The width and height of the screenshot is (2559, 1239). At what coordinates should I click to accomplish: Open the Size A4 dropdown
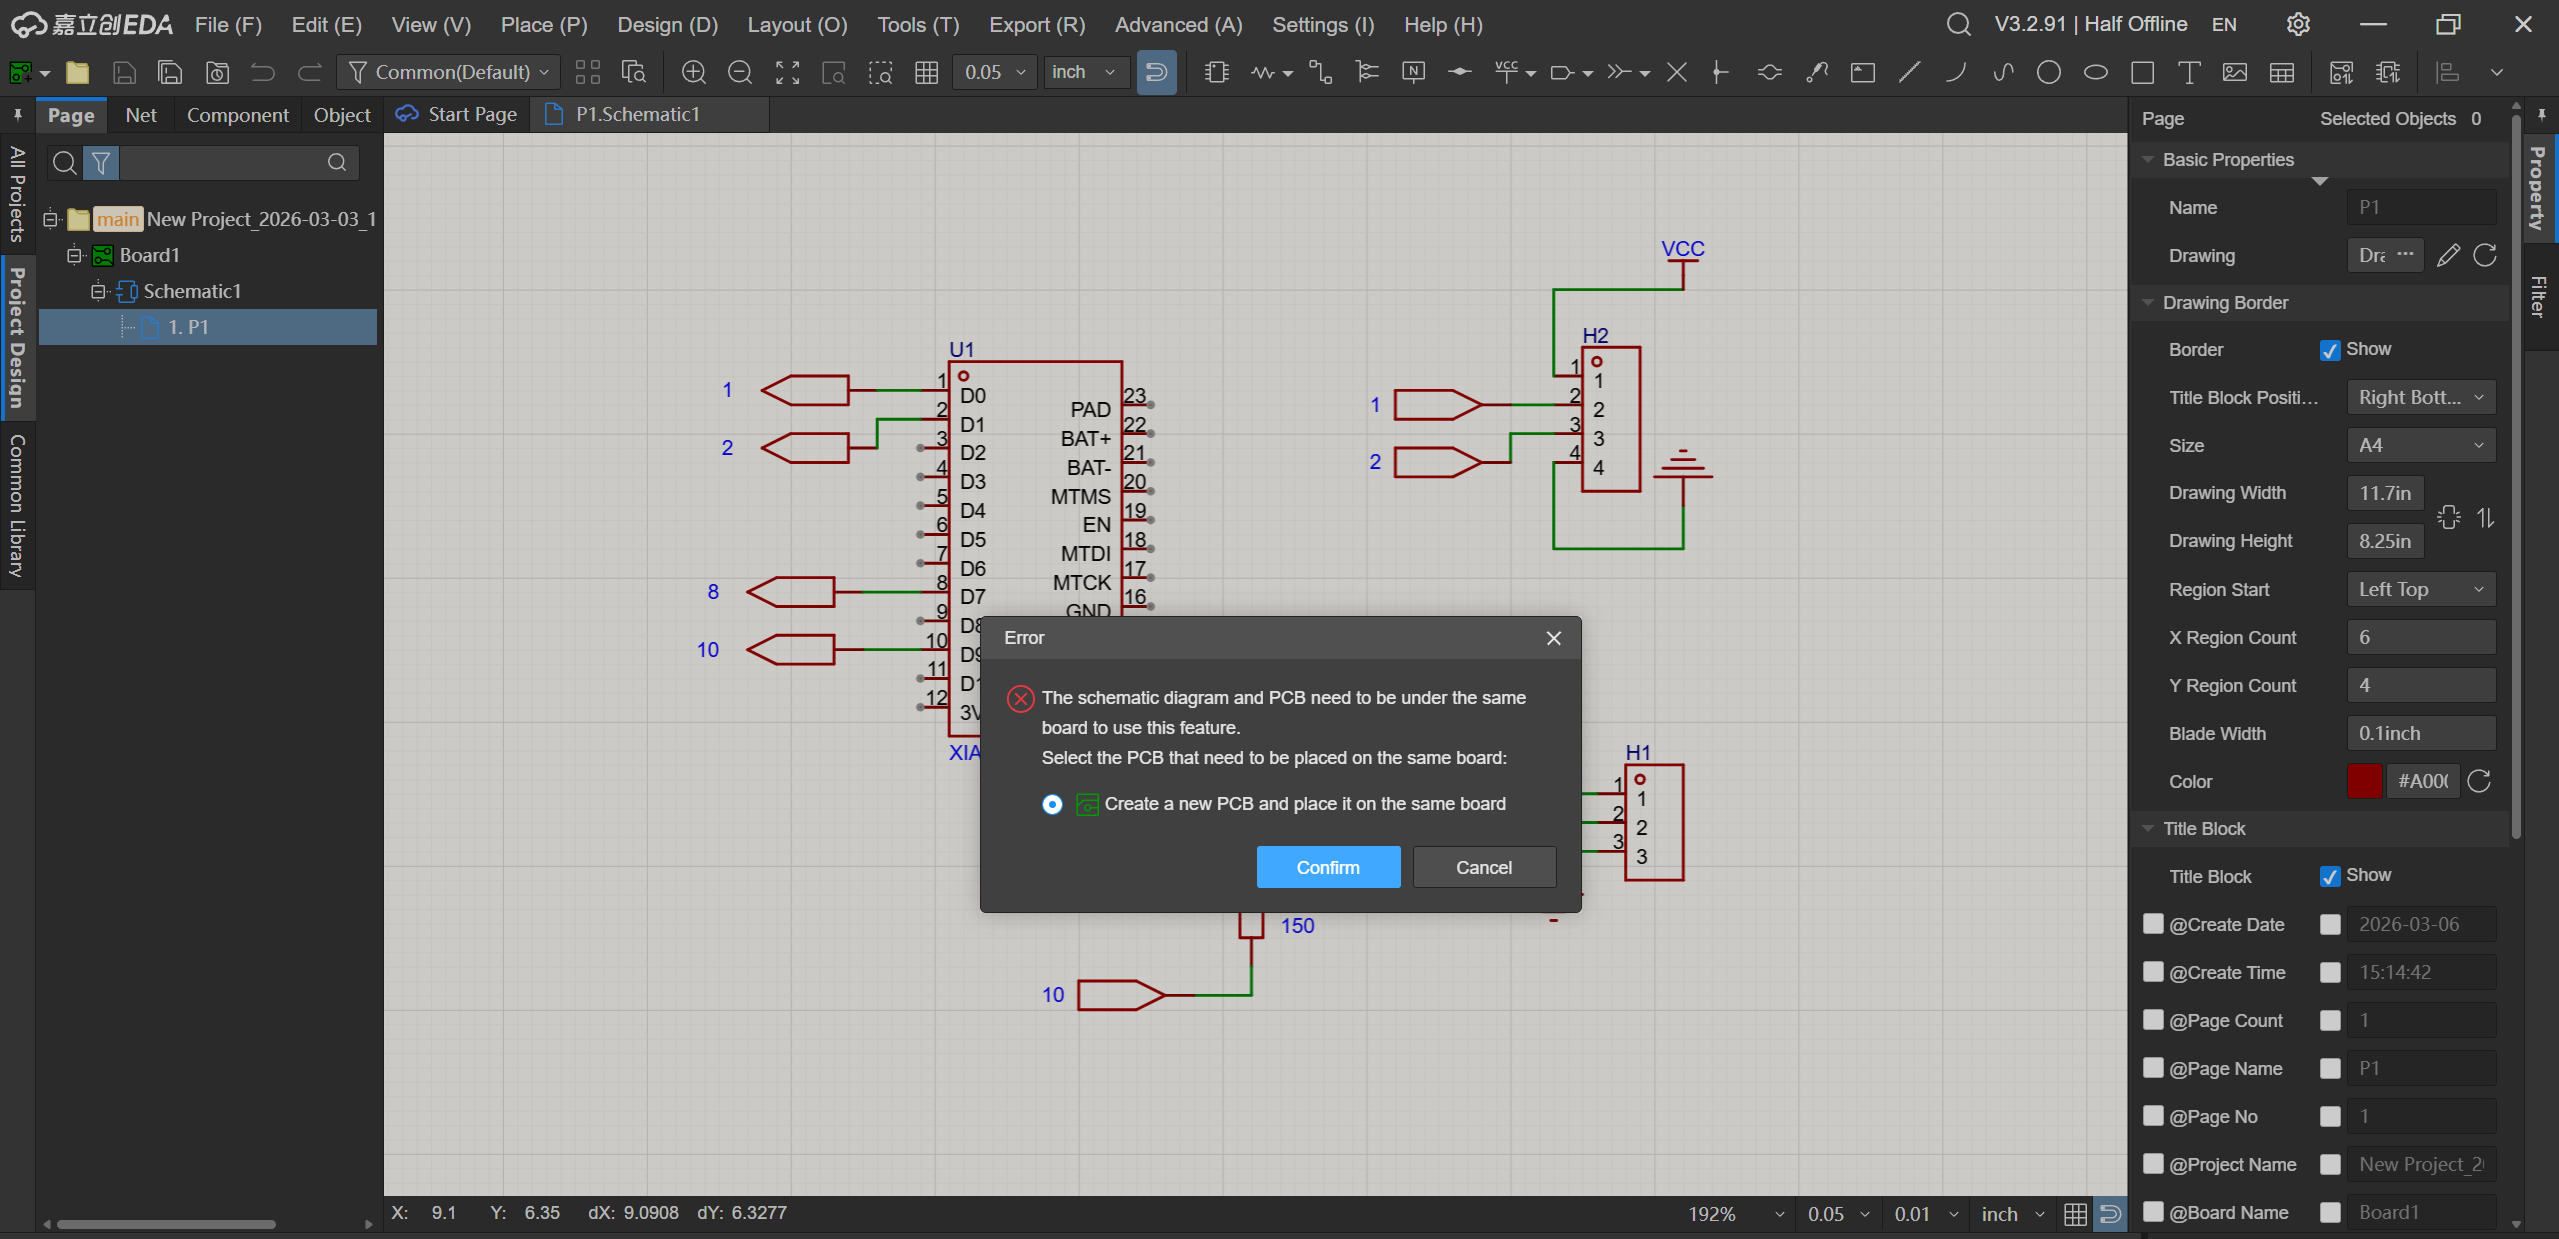pyautogui.click(x=2420, y=445)
